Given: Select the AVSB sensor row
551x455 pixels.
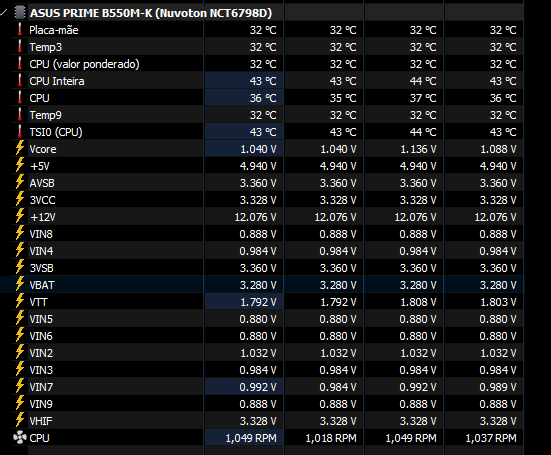Looking at the screenshot, I should (267, 183).
